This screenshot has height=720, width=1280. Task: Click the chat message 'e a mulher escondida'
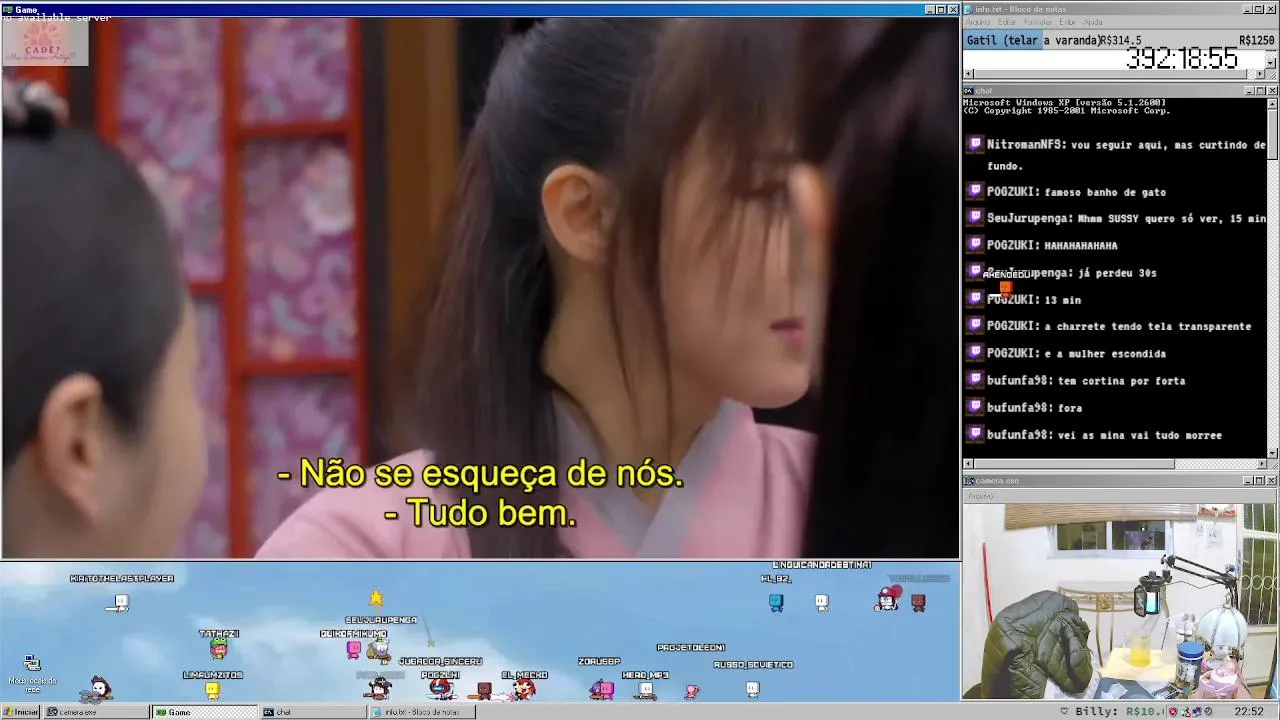point(1105,353)
